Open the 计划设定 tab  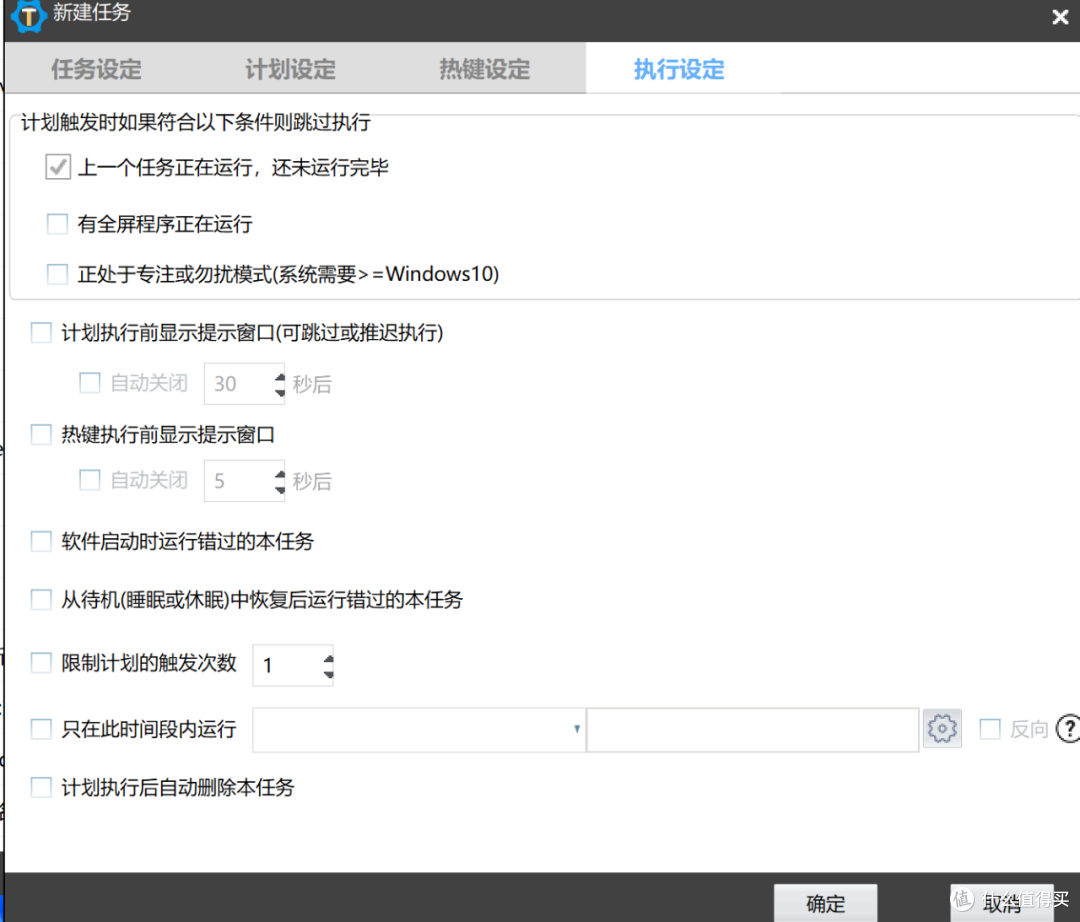click(290, 69)
